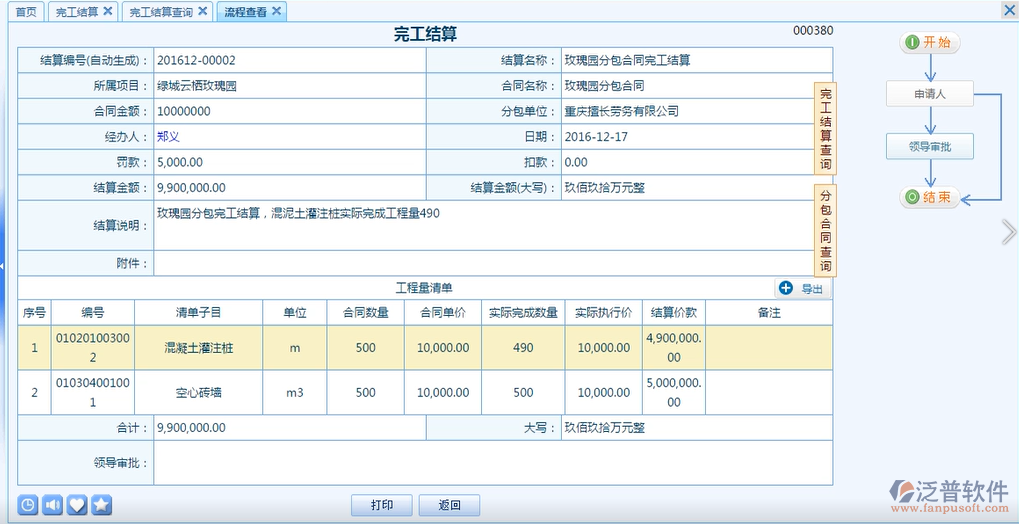The width and height of the screenshot is (1019, 524).
Task: Select the 开始 workflow node
Action: (929, 42)
